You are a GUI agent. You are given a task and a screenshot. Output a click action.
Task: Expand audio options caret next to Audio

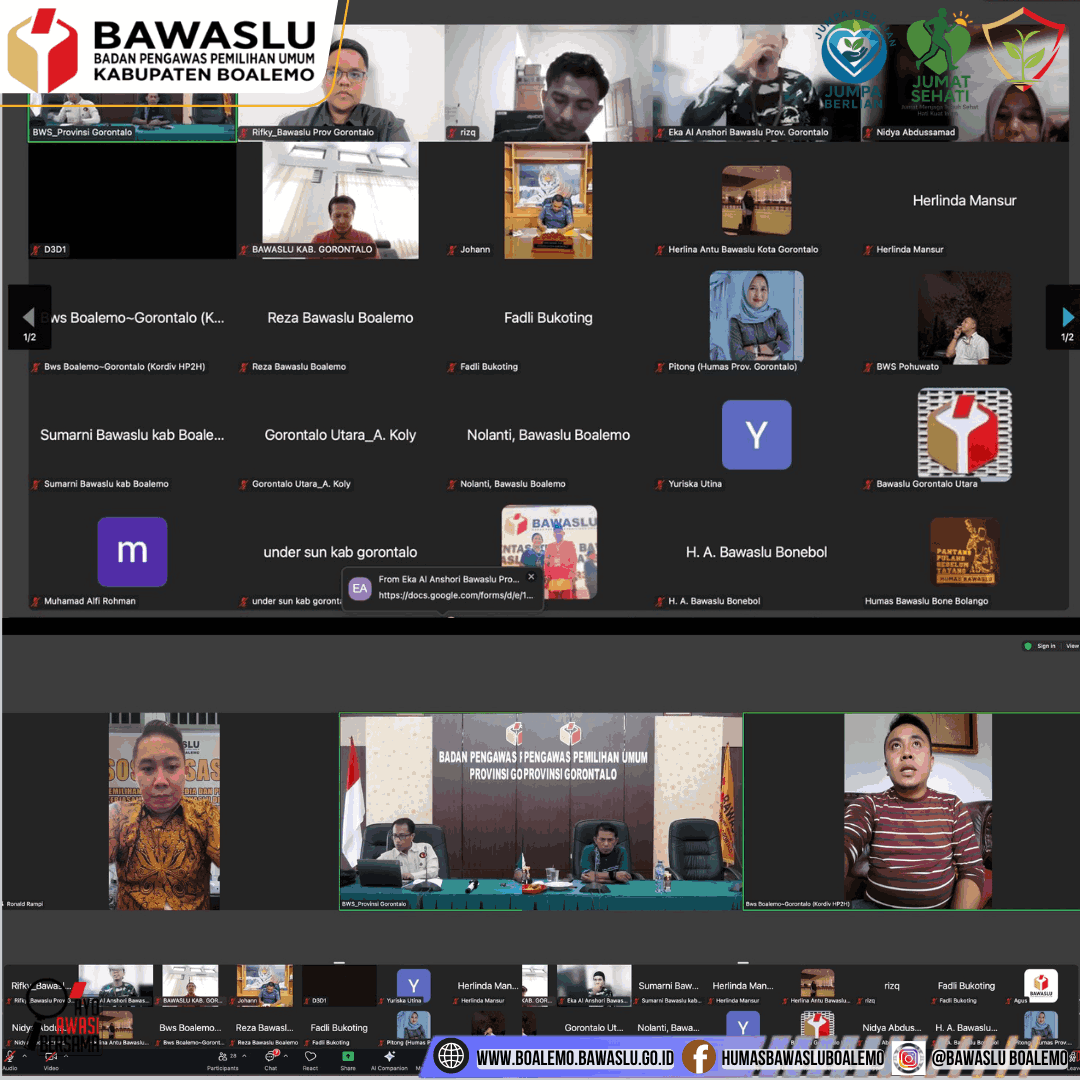pos(24,1055)
